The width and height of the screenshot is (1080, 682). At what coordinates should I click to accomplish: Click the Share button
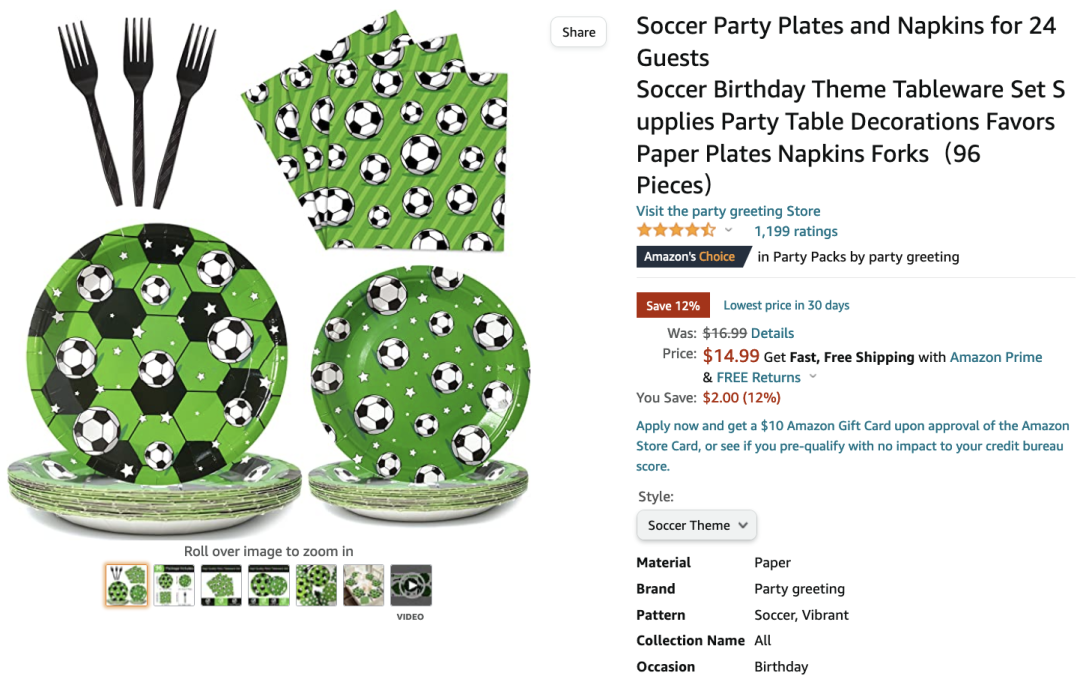coord(579,32)
